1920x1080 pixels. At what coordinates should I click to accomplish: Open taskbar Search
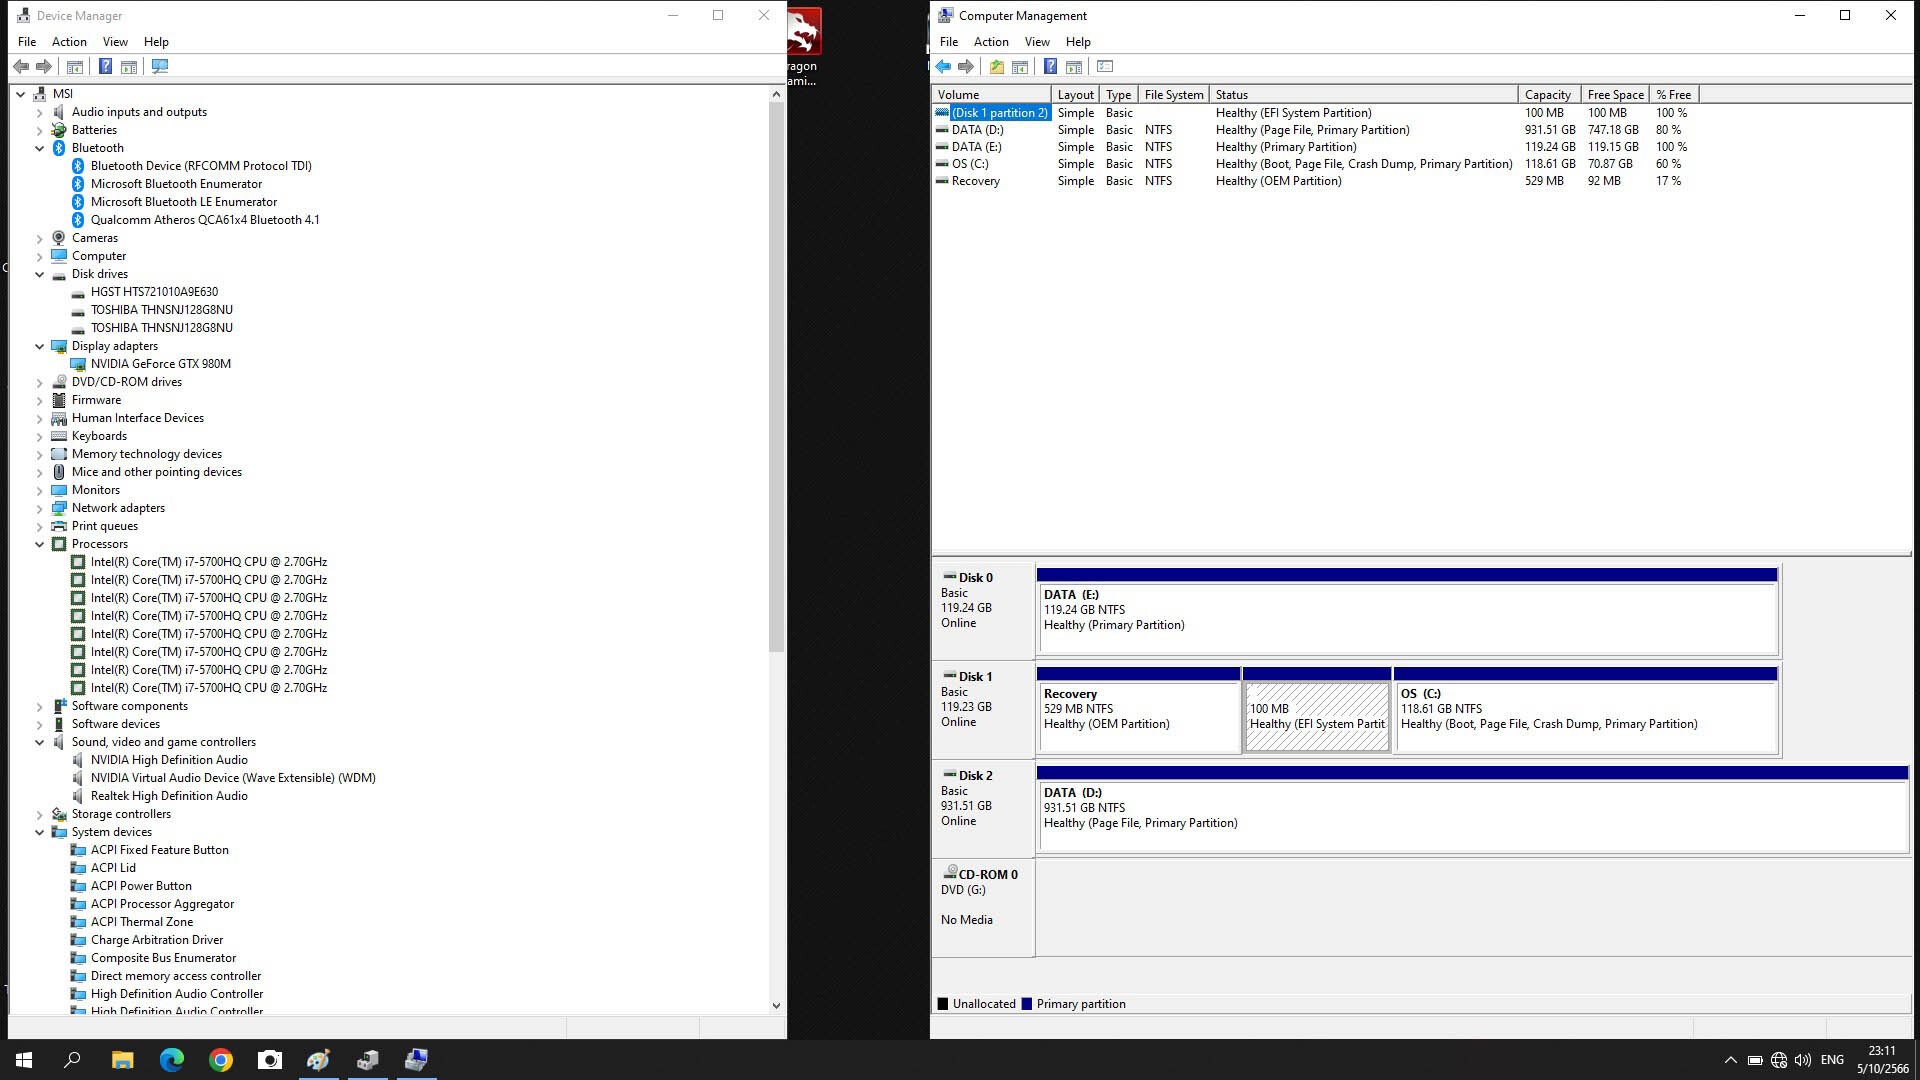(72, 1059)
